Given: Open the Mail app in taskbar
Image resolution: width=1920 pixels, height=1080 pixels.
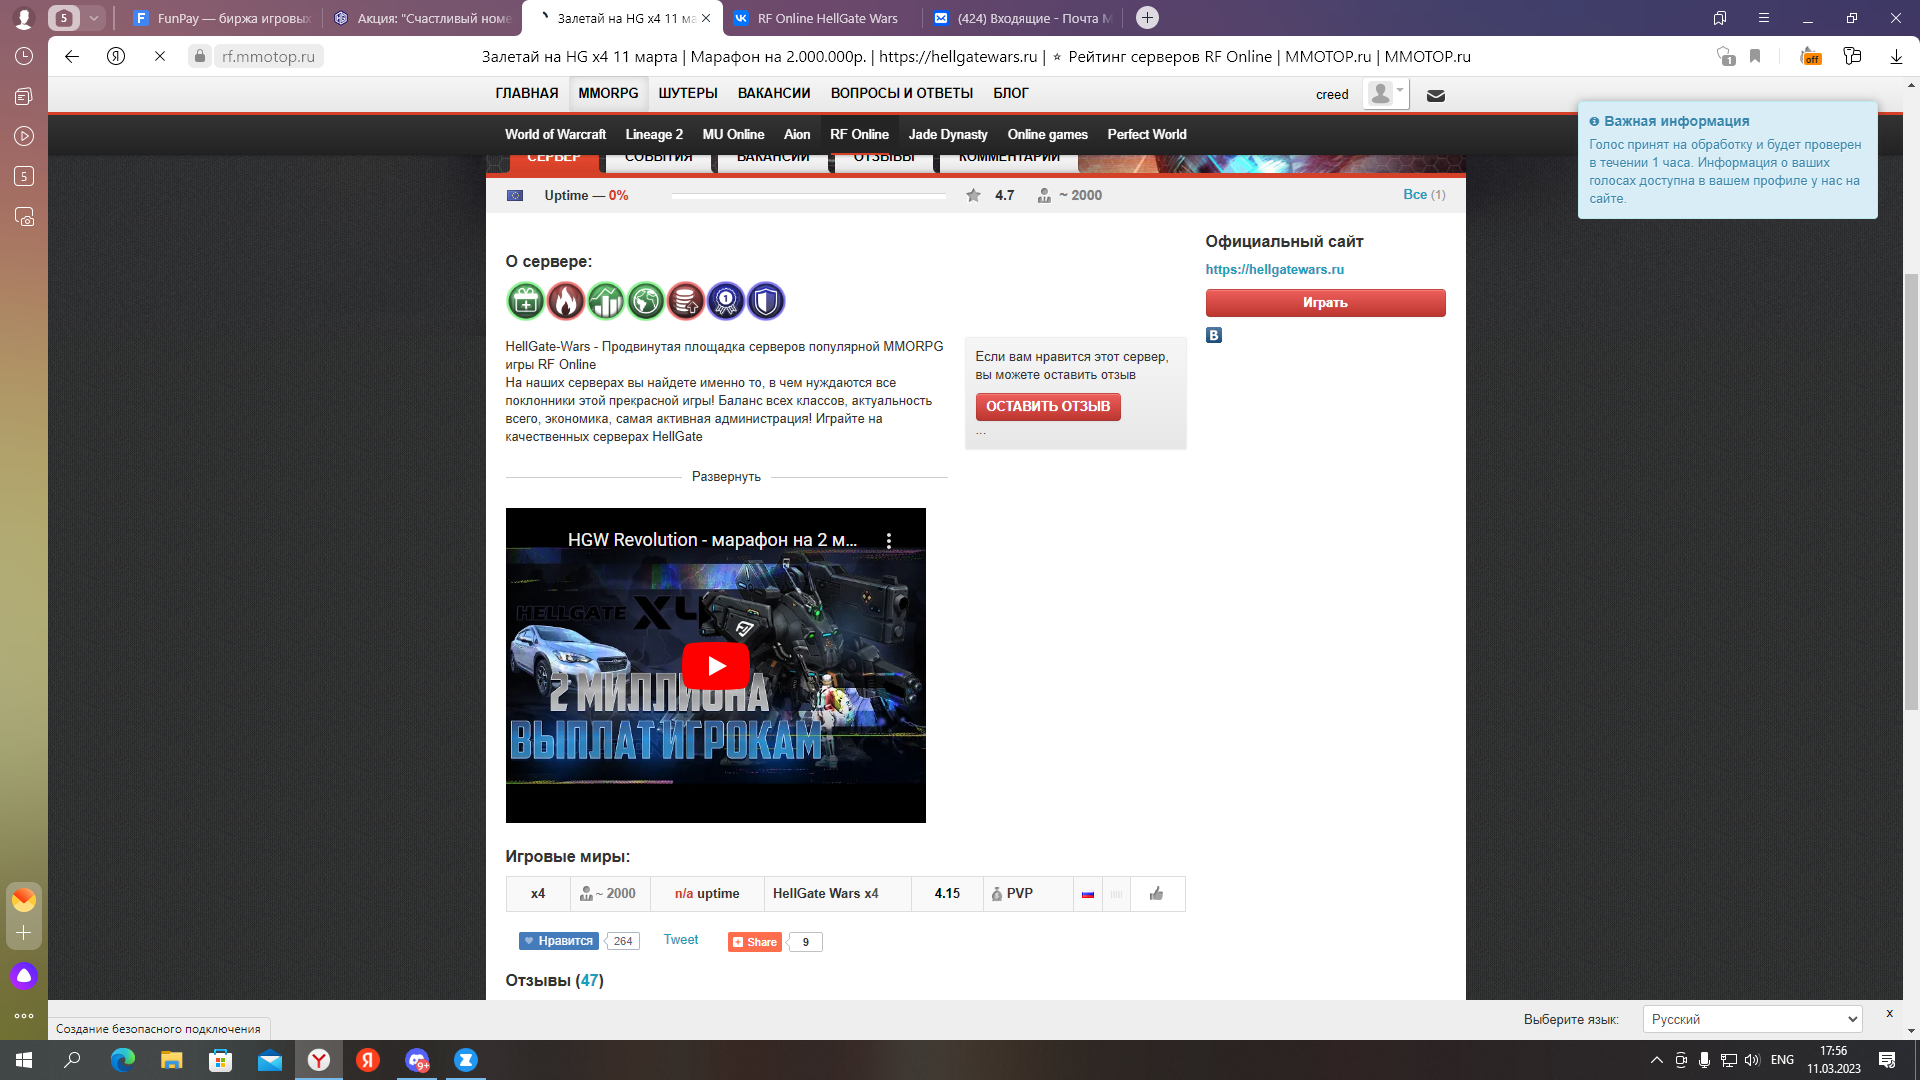Looking at the screenshot, I should 270,1060.
